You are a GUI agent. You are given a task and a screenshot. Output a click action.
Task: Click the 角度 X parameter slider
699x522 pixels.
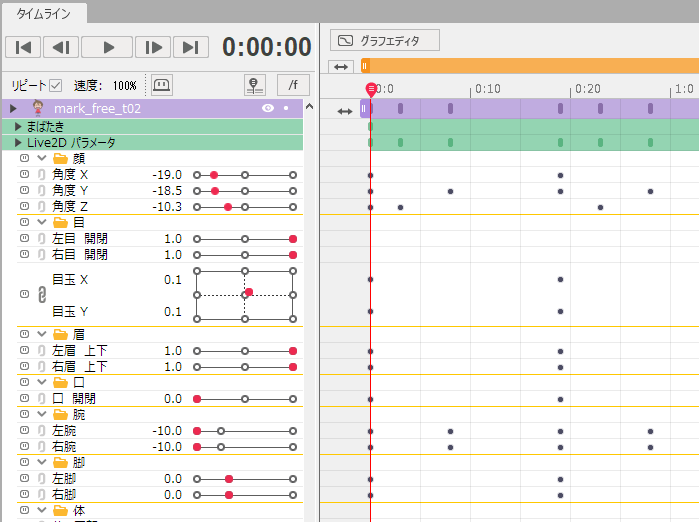[245, 174]
